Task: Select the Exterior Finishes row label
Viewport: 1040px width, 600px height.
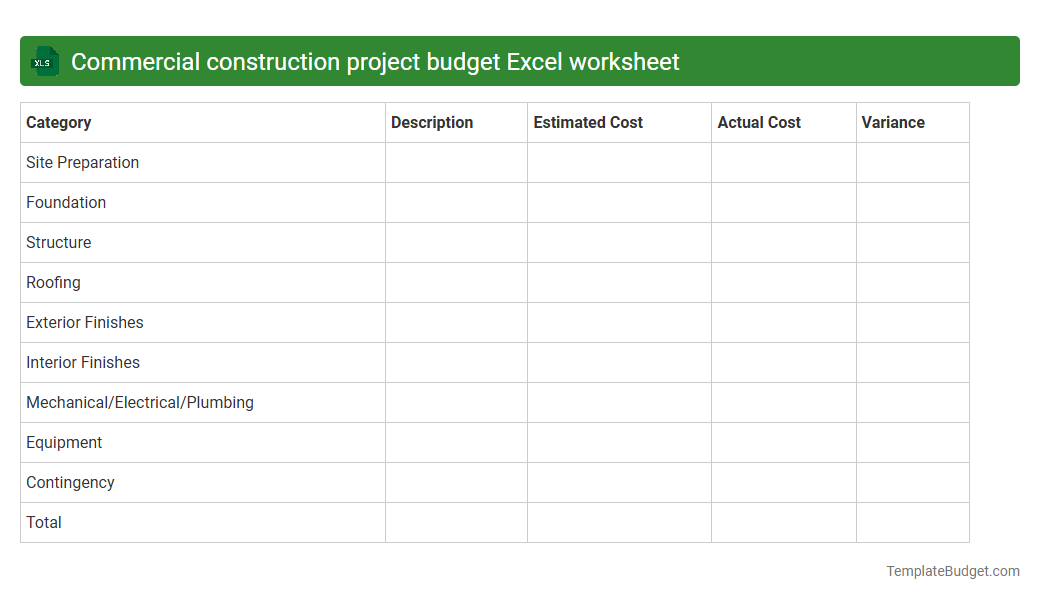Action: point(84,322)
